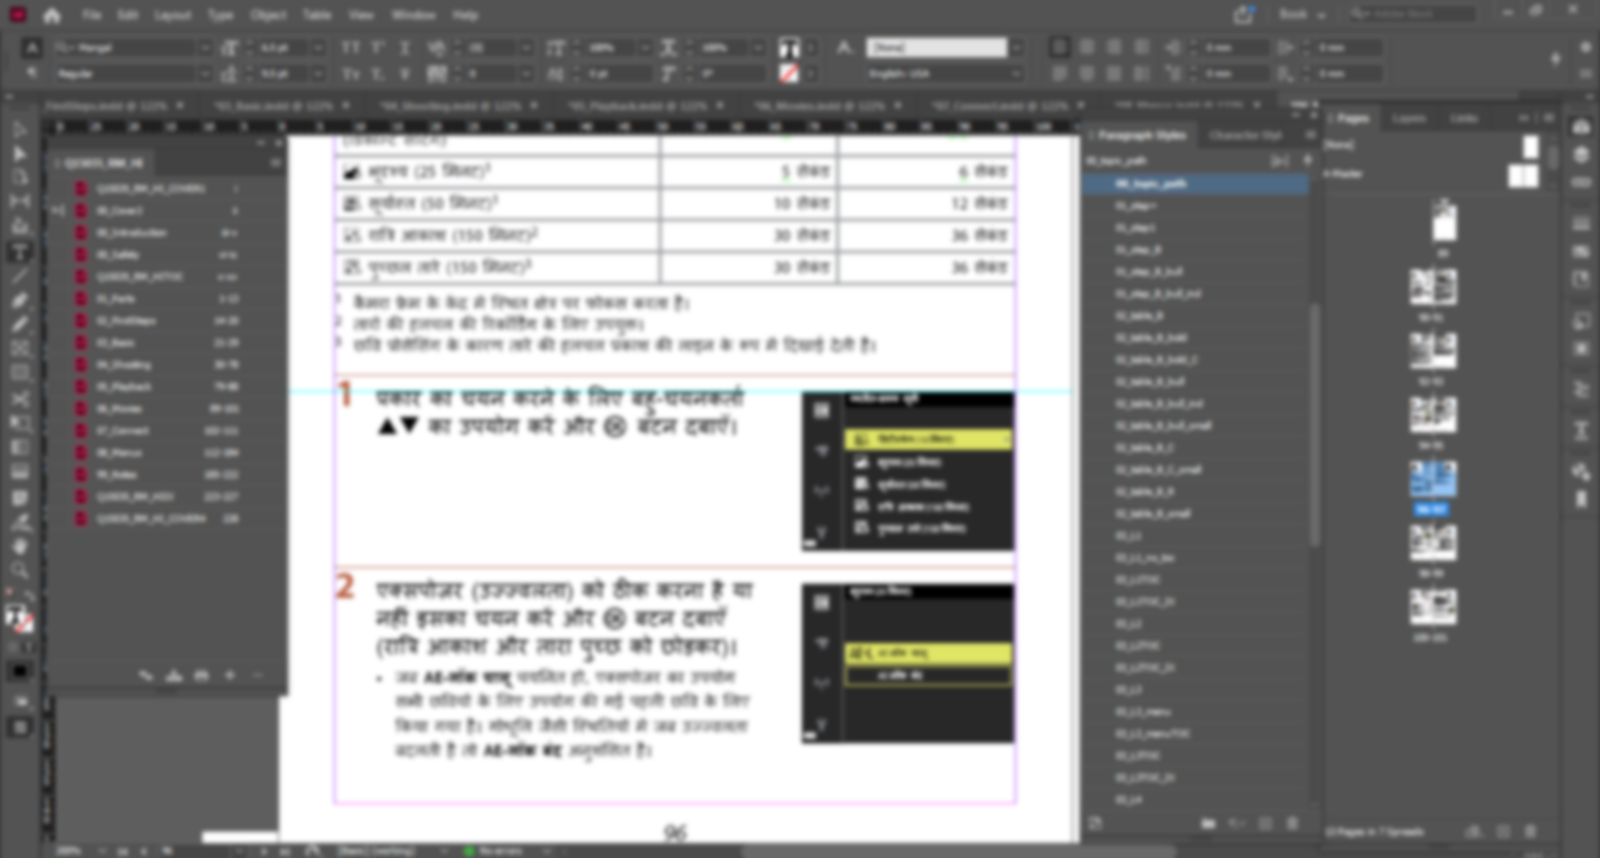Click the fill/stroke color swatch in toolbox
Screen dimensions: 1600x858
17,619
